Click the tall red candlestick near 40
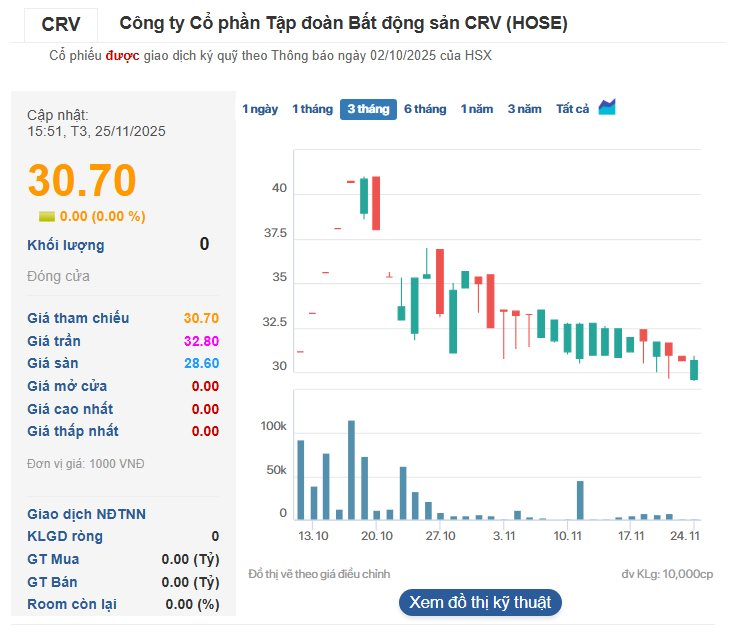Image resolution: width=746 pixels, height=635 pixels. click(x=376, y=203)
